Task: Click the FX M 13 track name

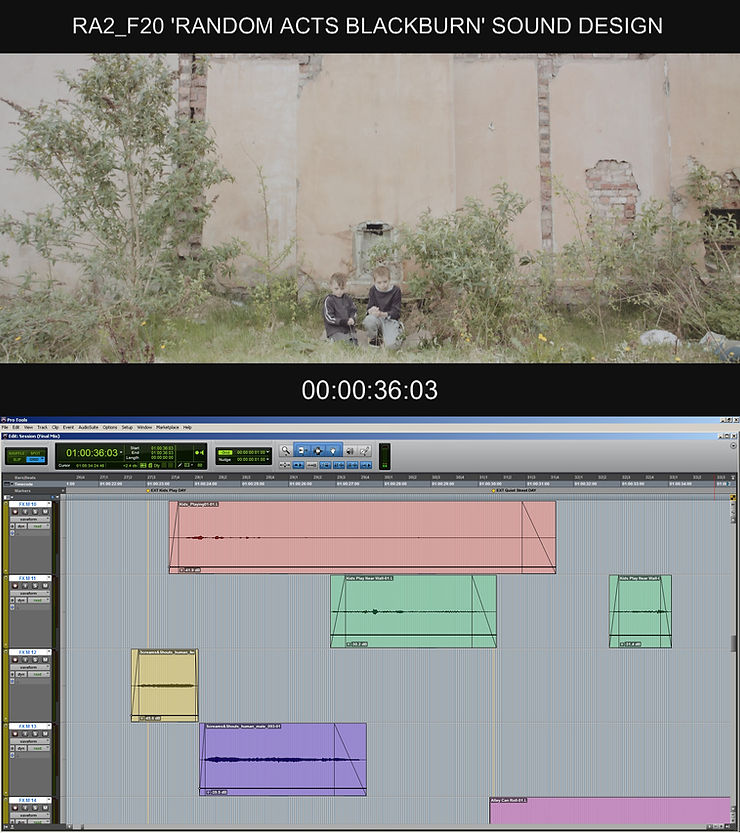Action: coord(28,726)
